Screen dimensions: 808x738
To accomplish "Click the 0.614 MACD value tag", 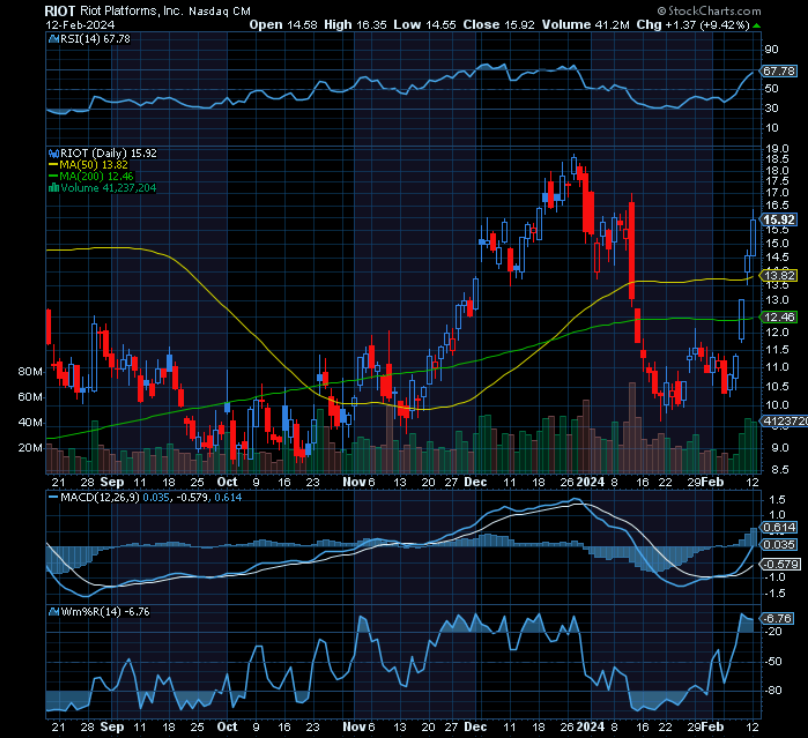I will coord(779,526).
